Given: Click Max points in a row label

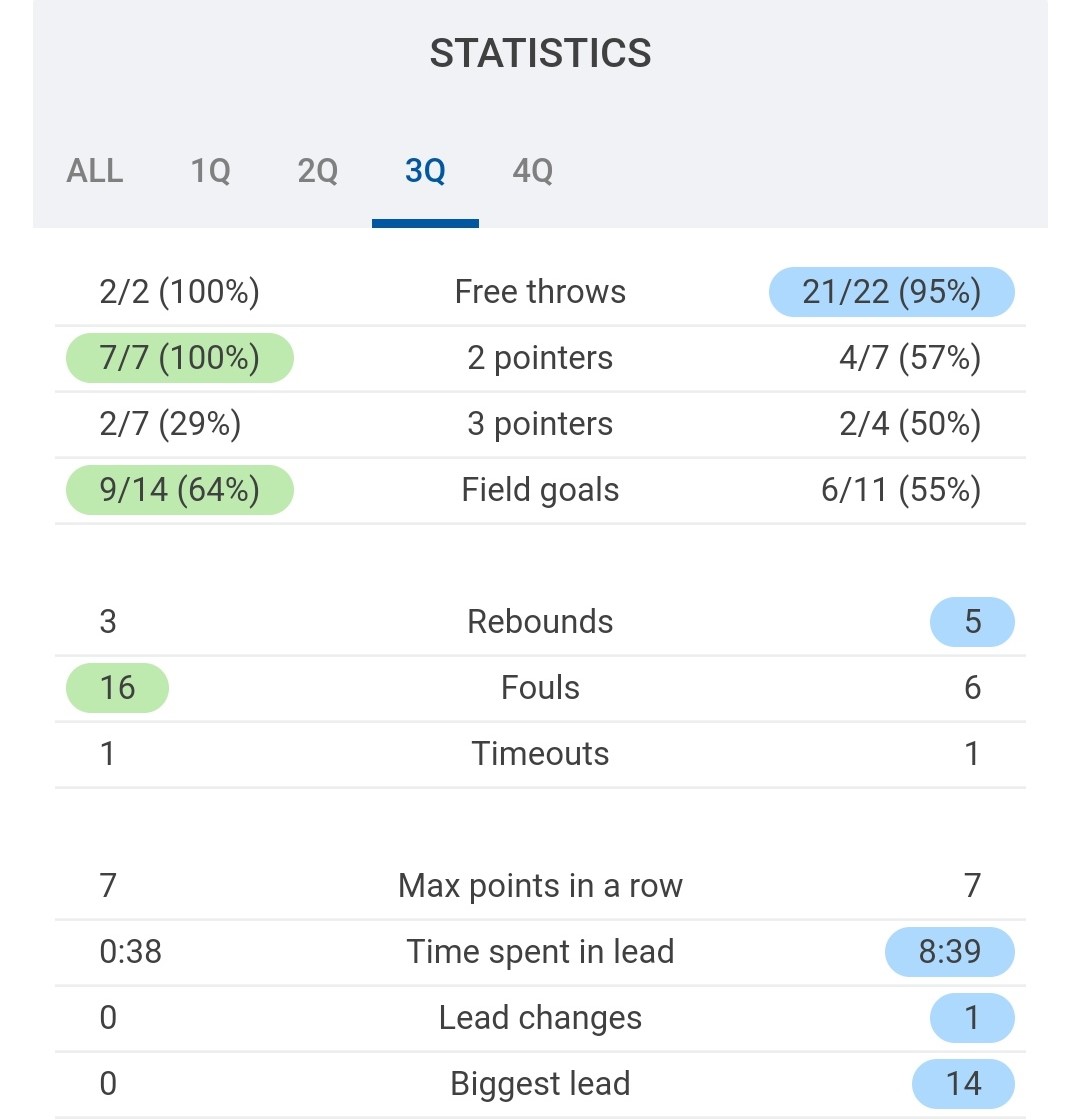Looking at the screenshot, I should pyautogui.click(x=540, y=886).
